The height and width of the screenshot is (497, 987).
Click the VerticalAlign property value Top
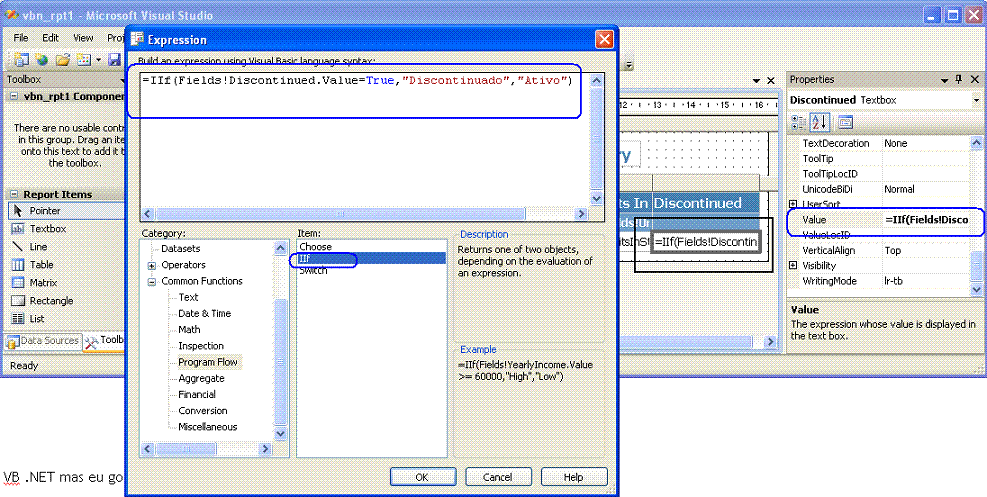point(927,250)
